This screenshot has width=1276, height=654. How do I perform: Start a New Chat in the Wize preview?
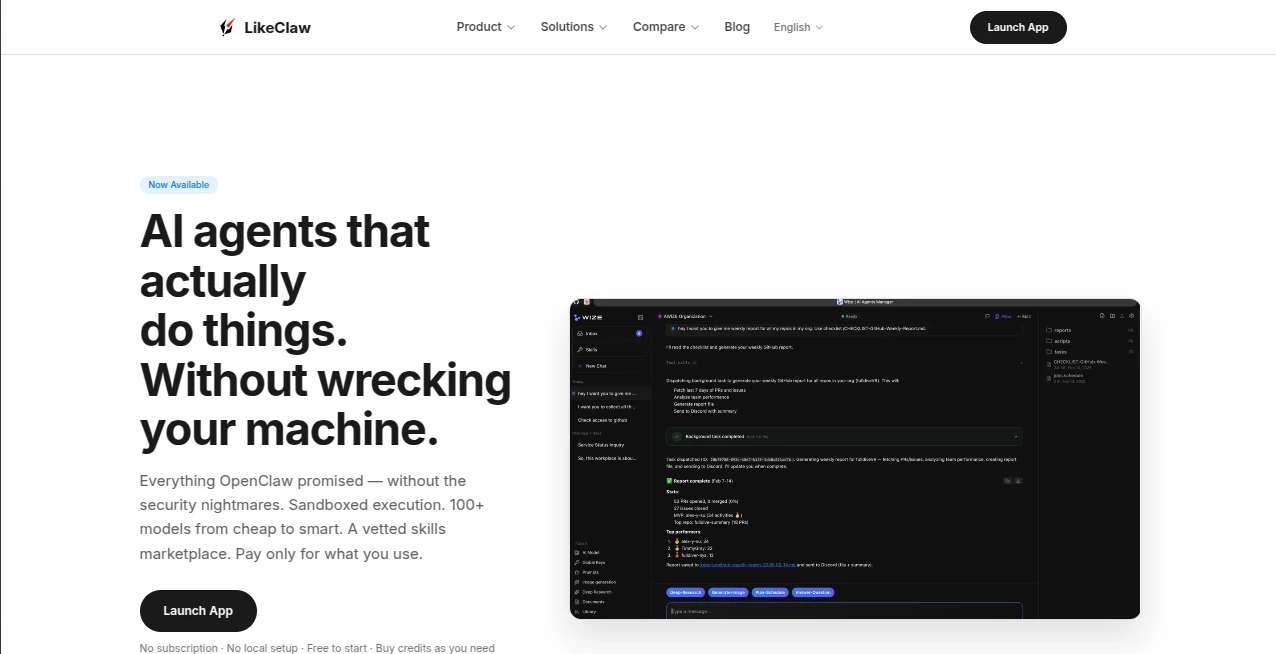click(x=609, y=366)
